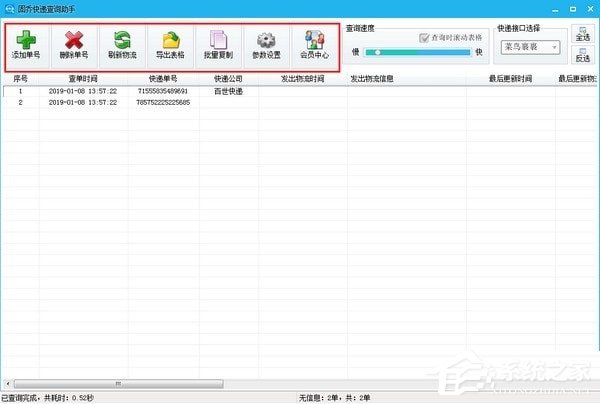
Task: Sort by 查单时间 column header
Action: click(83, 79)
